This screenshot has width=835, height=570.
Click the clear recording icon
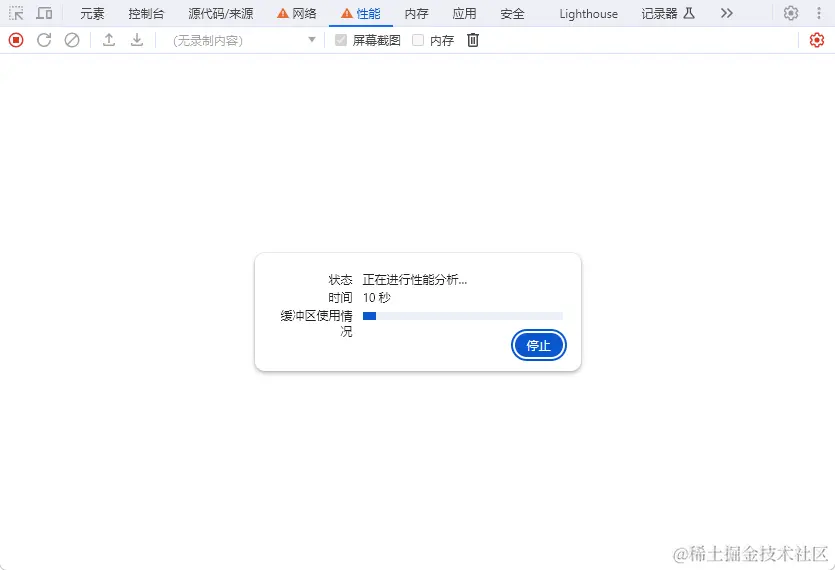(x=72, y=40)
